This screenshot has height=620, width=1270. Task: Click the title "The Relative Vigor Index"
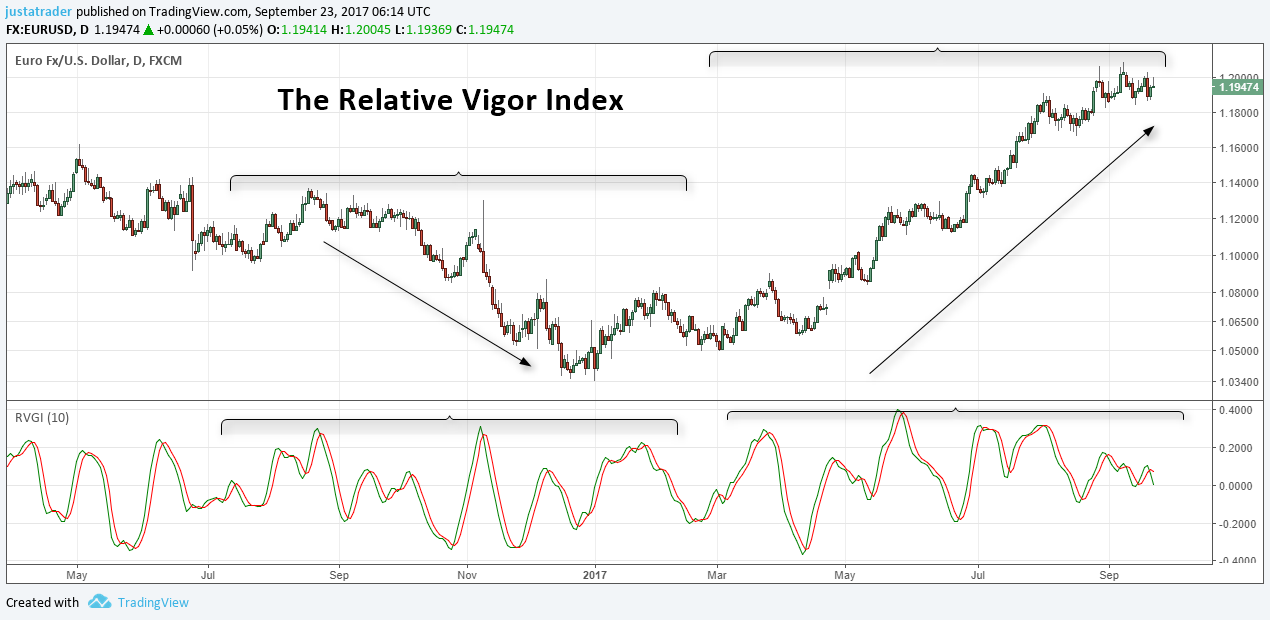coord(449,100)
